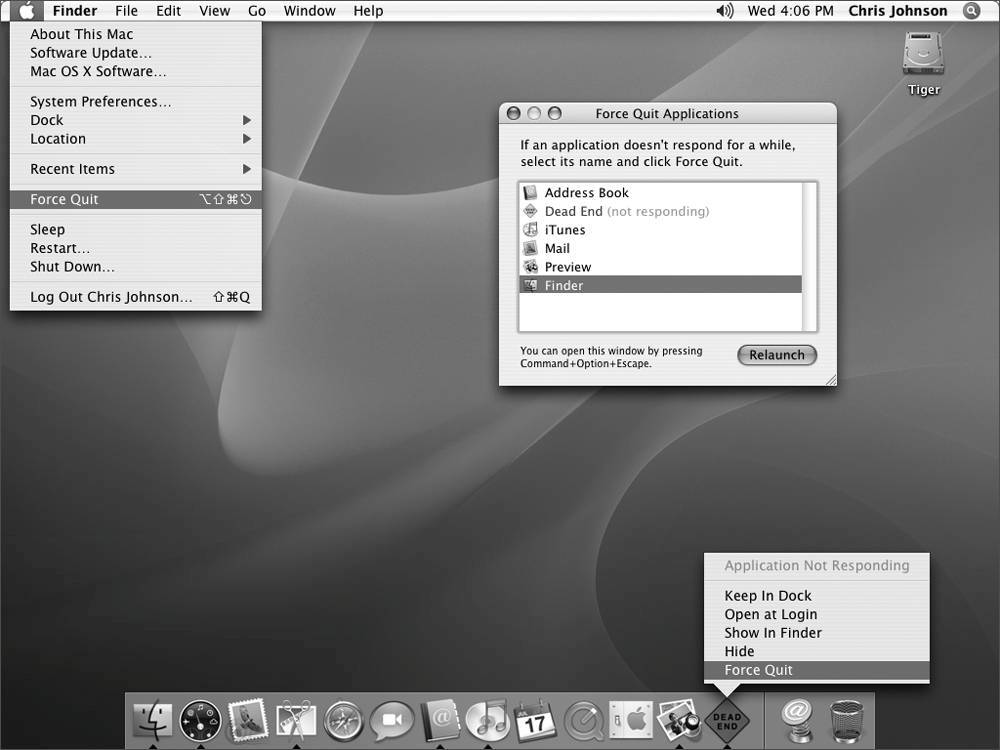Open iChat from the Dock
This screenshot has height=750, width=1000.
coord(392,721)
